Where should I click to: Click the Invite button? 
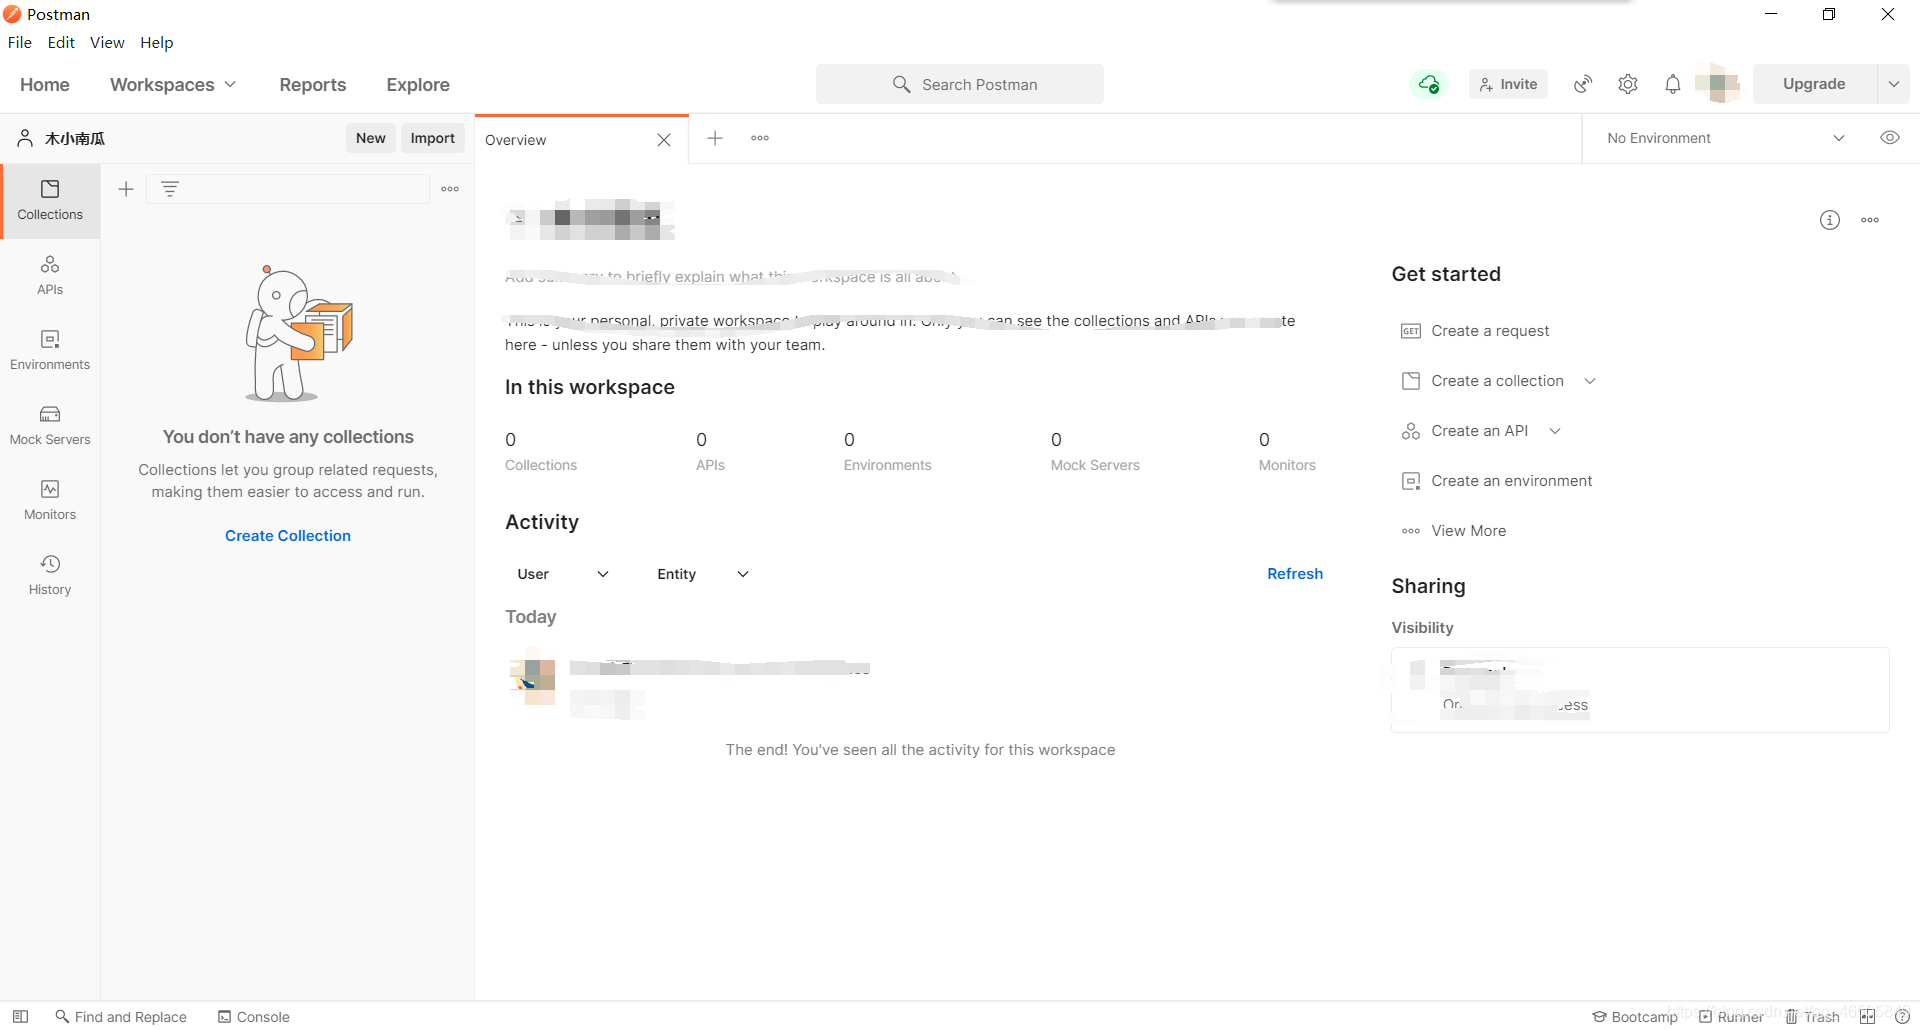pyautogui.click(x=1508, y=84)
